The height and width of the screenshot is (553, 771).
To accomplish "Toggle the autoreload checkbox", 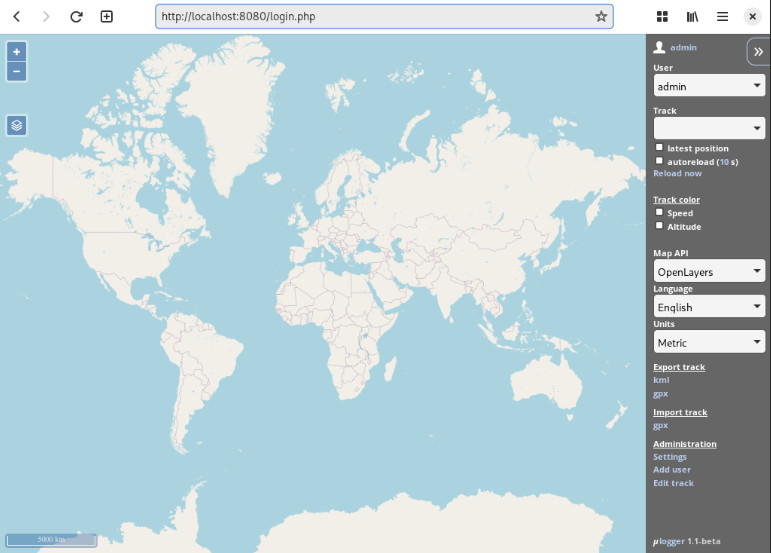I will point(659,160).
